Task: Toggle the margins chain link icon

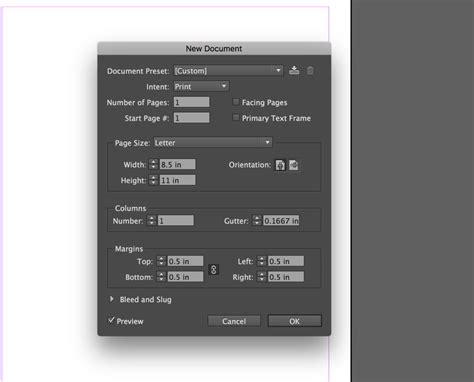Action: [x=213, y=269]
